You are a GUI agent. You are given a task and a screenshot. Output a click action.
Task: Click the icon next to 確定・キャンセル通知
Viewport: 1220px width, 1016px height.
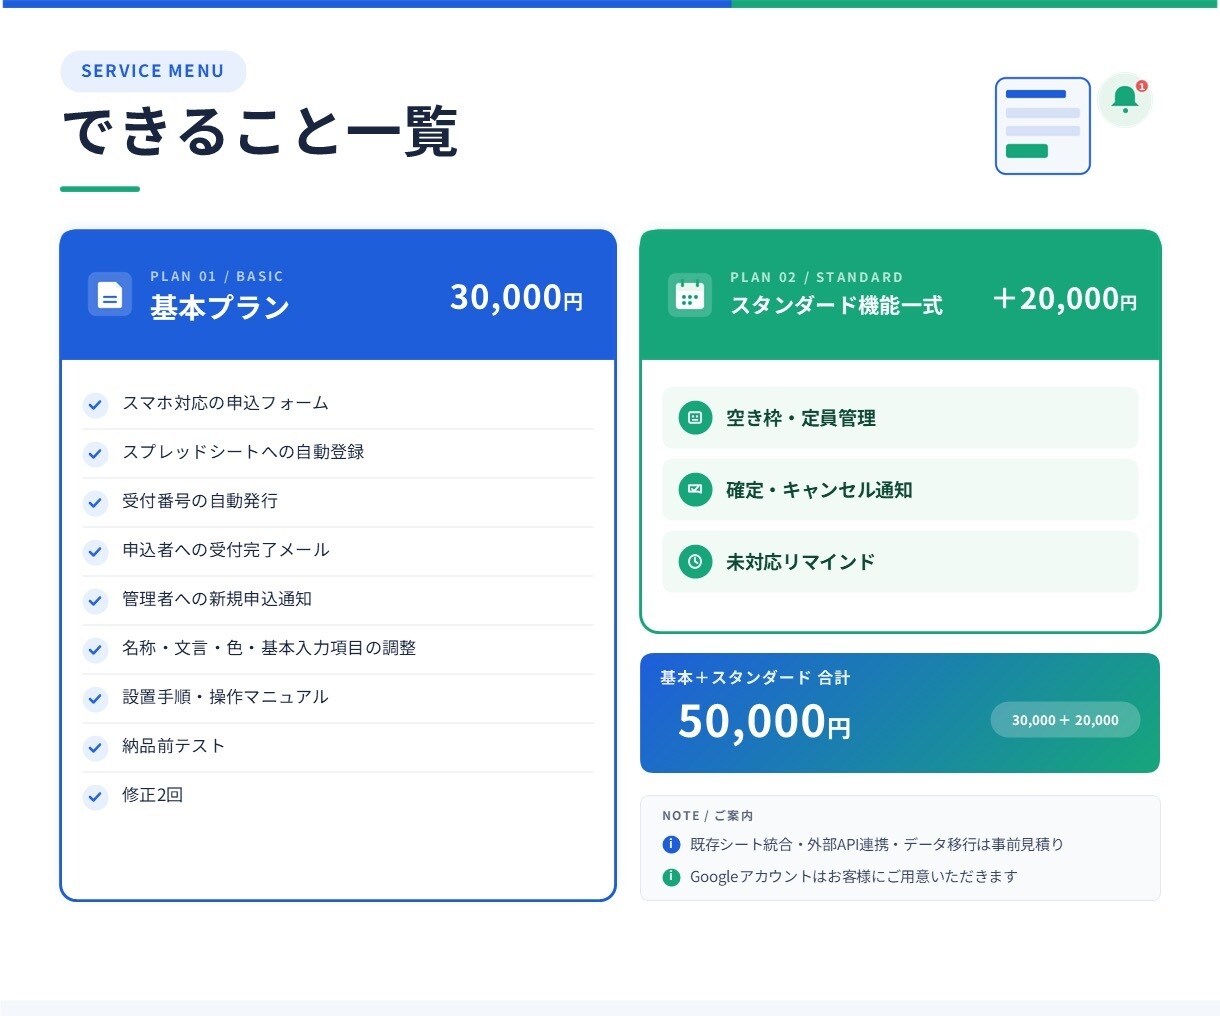pyautogui.click(x=695, y=490)
